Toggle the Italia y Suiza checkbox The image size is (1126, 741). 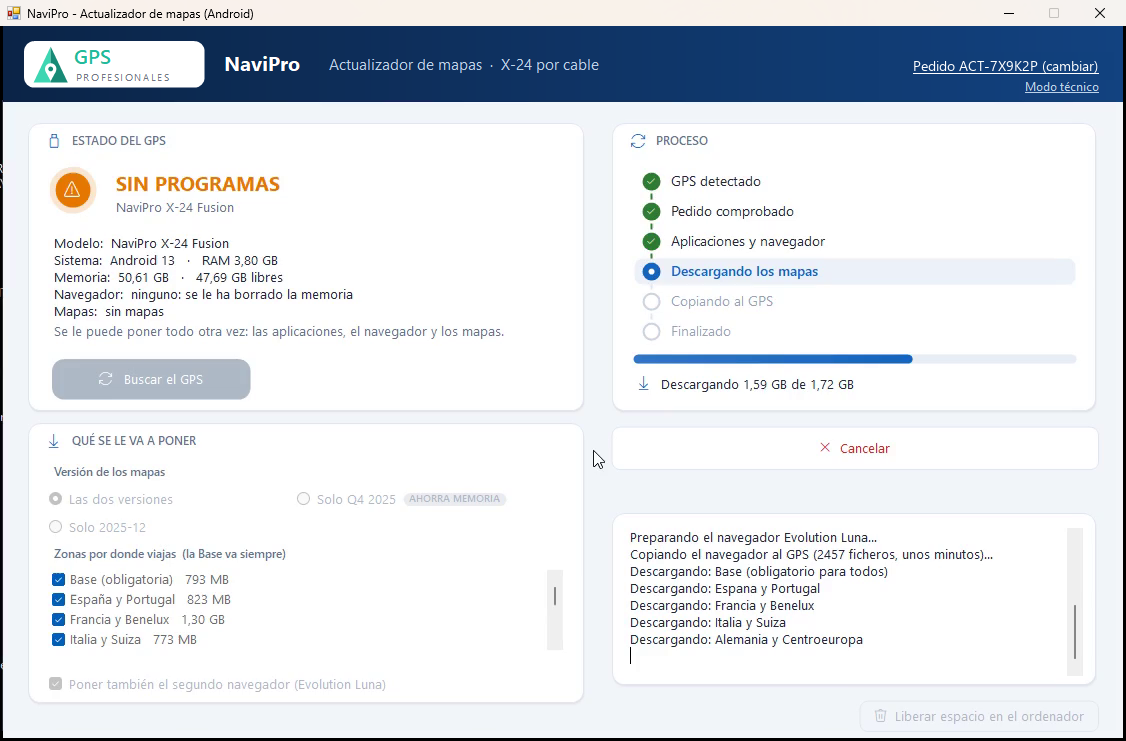tap(58, 640)
